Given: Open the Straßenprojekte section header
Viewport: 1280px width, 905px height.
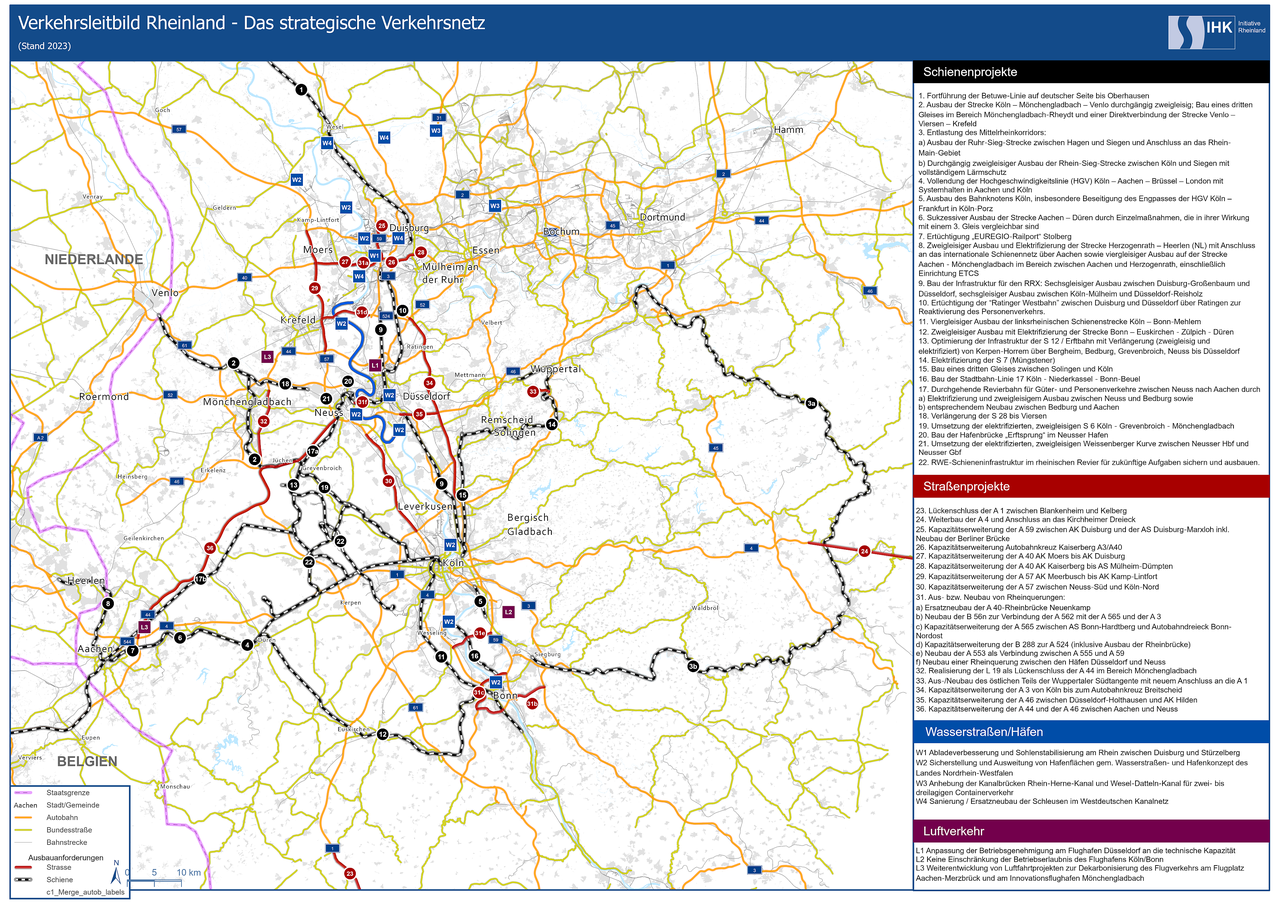Looking at the screenshot, I should (1091, 486).
